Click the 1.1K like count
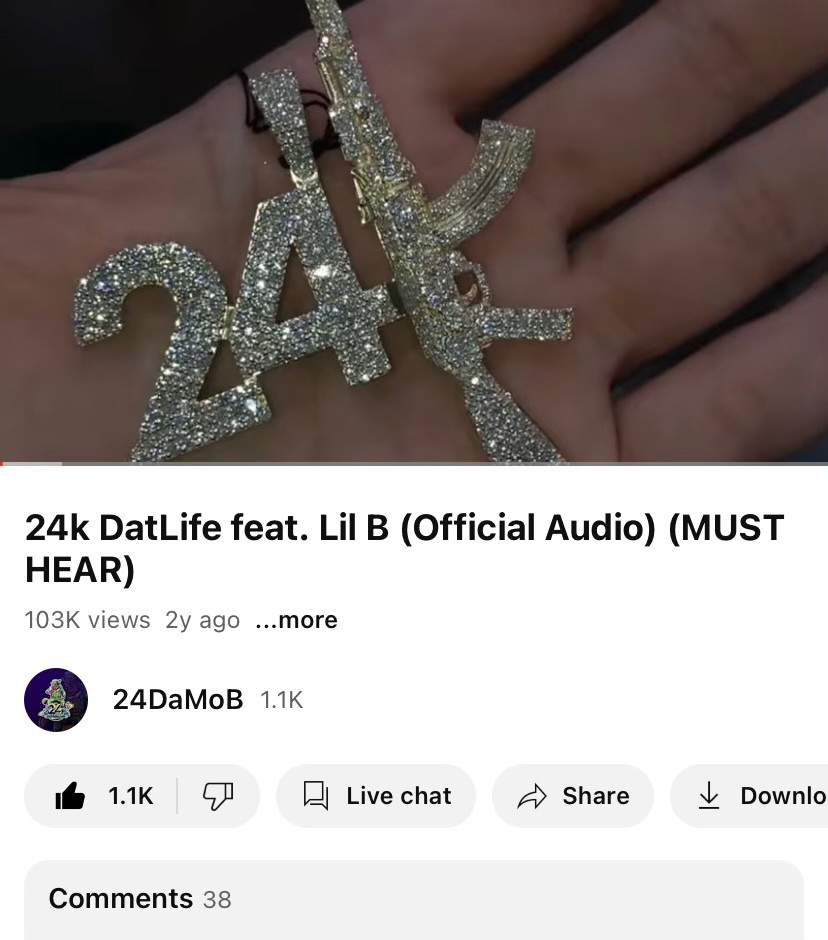 coord(131,796)
